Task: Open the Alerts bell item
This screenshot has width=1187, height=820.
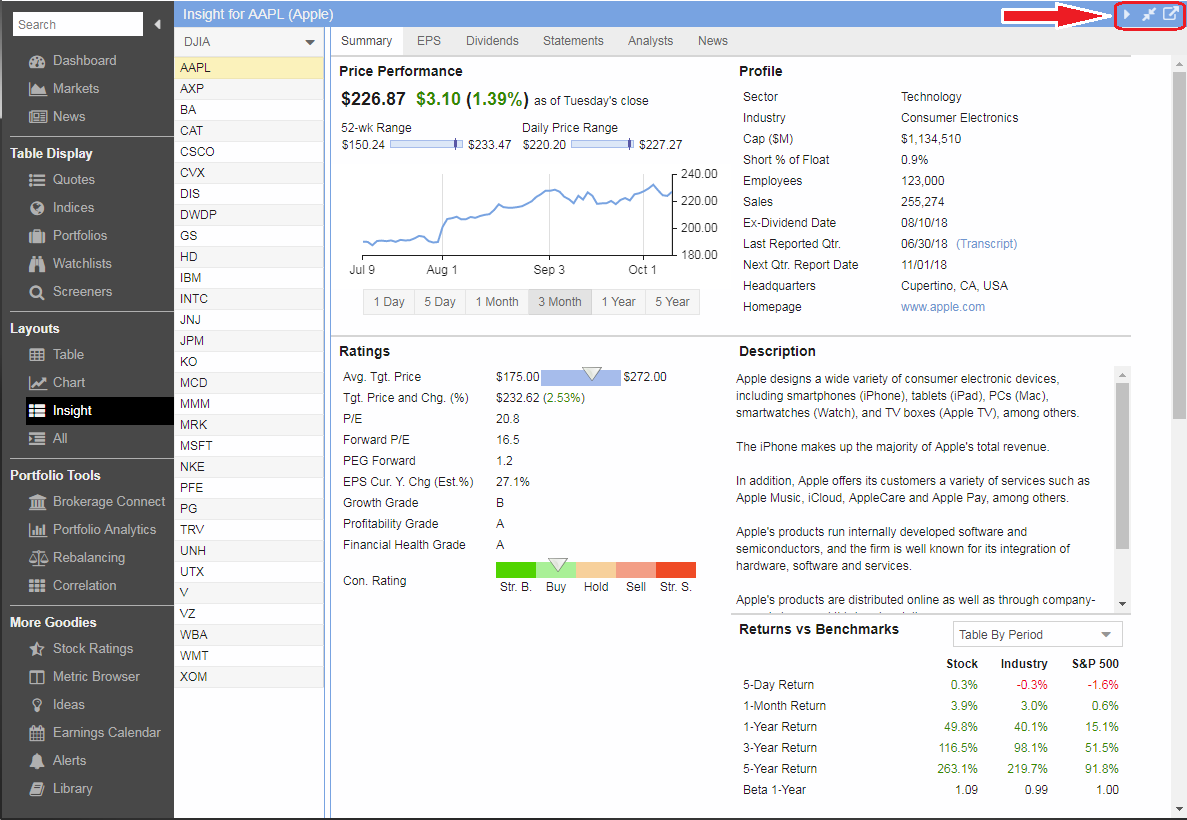Action: click(69, 761)
